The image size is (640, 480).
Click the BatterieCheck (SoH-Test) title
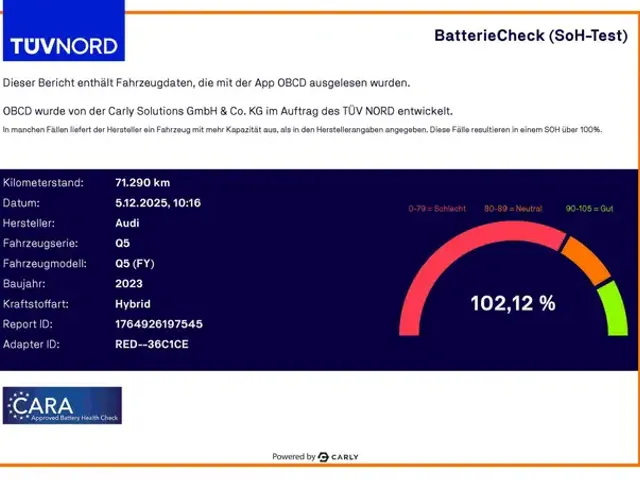point(531,35)
